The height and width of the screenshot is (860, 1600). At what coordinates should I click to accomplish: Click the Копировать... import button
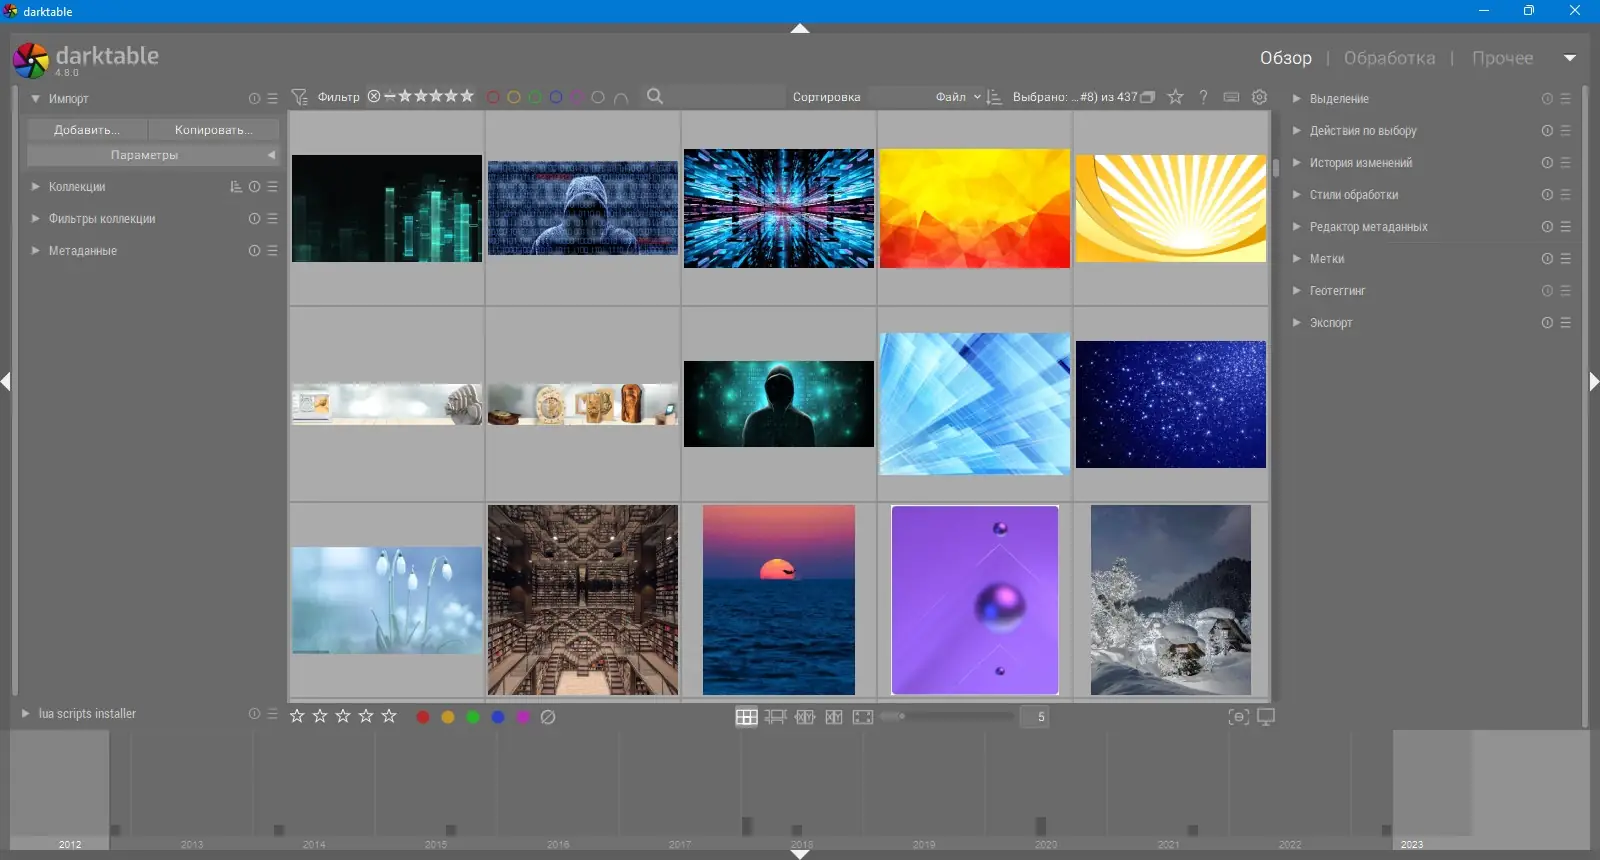pyautogui.click(x=214, y=130)
